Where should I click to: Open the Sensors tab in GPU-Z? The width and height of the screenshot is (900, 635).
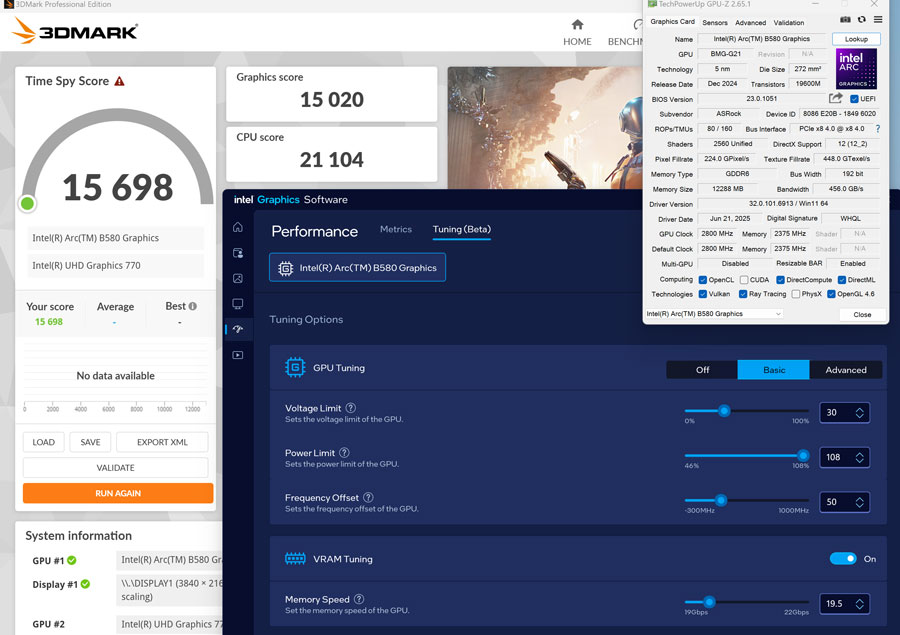715,22
